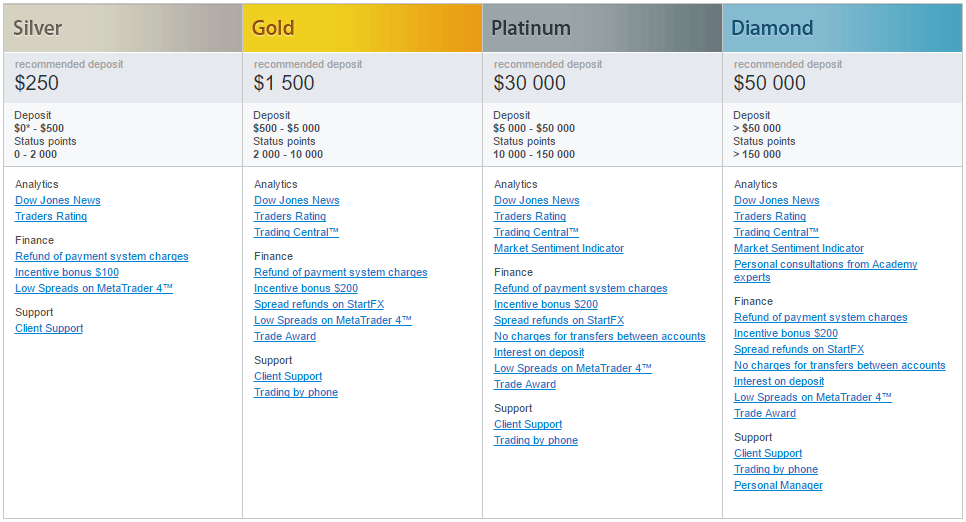Viewport: 966px width, 522px height.
Task: Click Spread refunds on StartFX under Gold
Action: (x=319, y=304)
